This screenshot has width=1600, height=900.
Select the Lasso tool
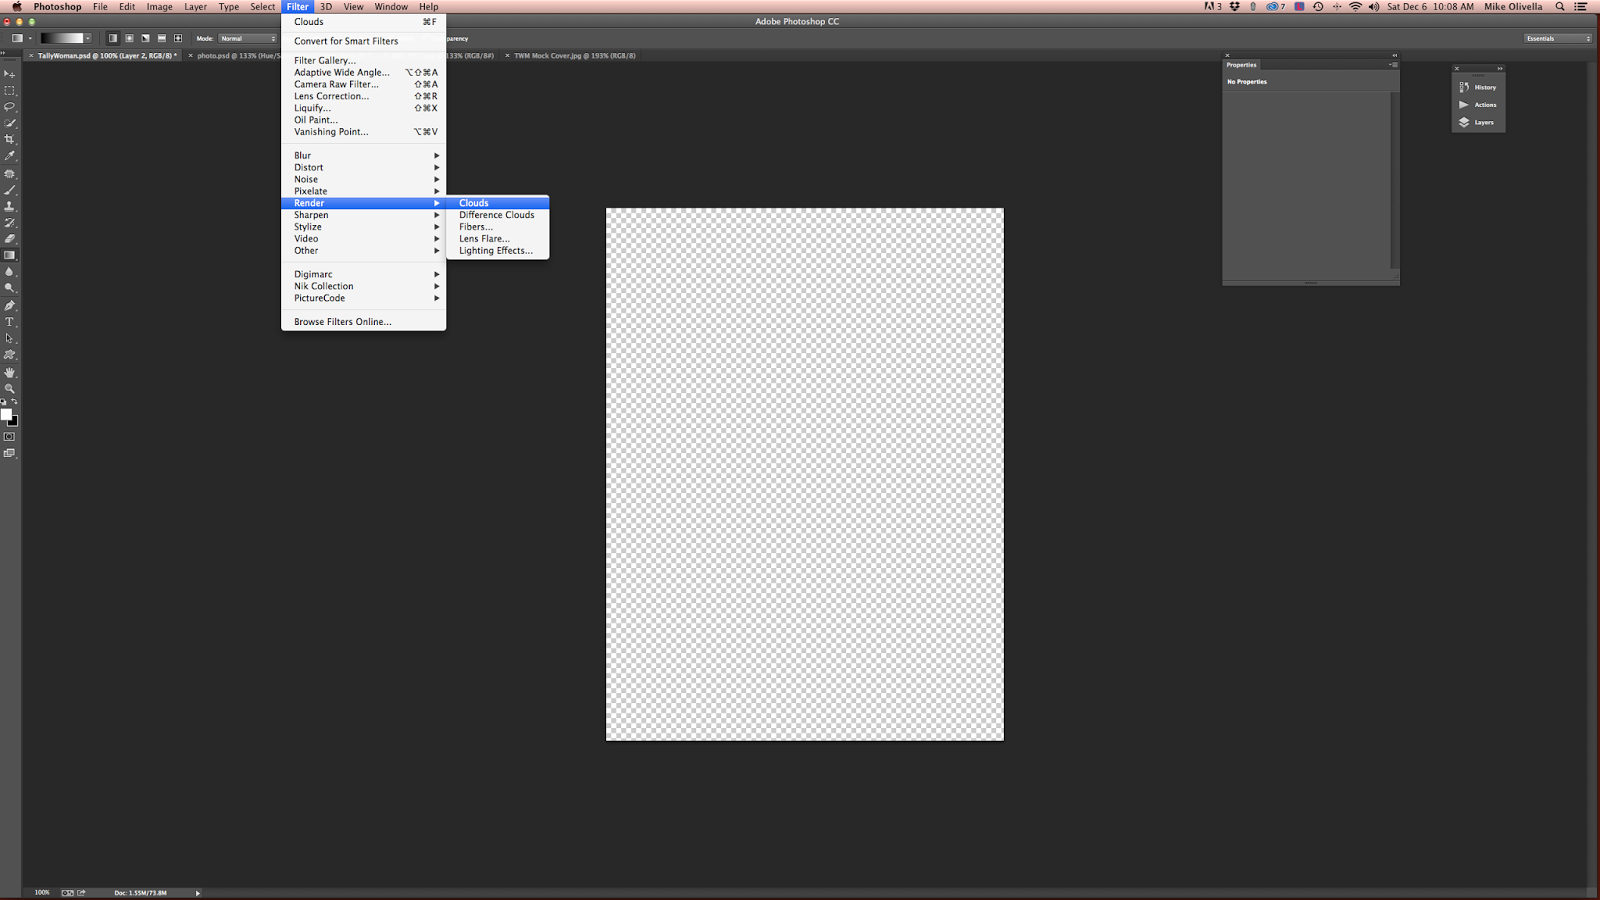coord(10,107)
